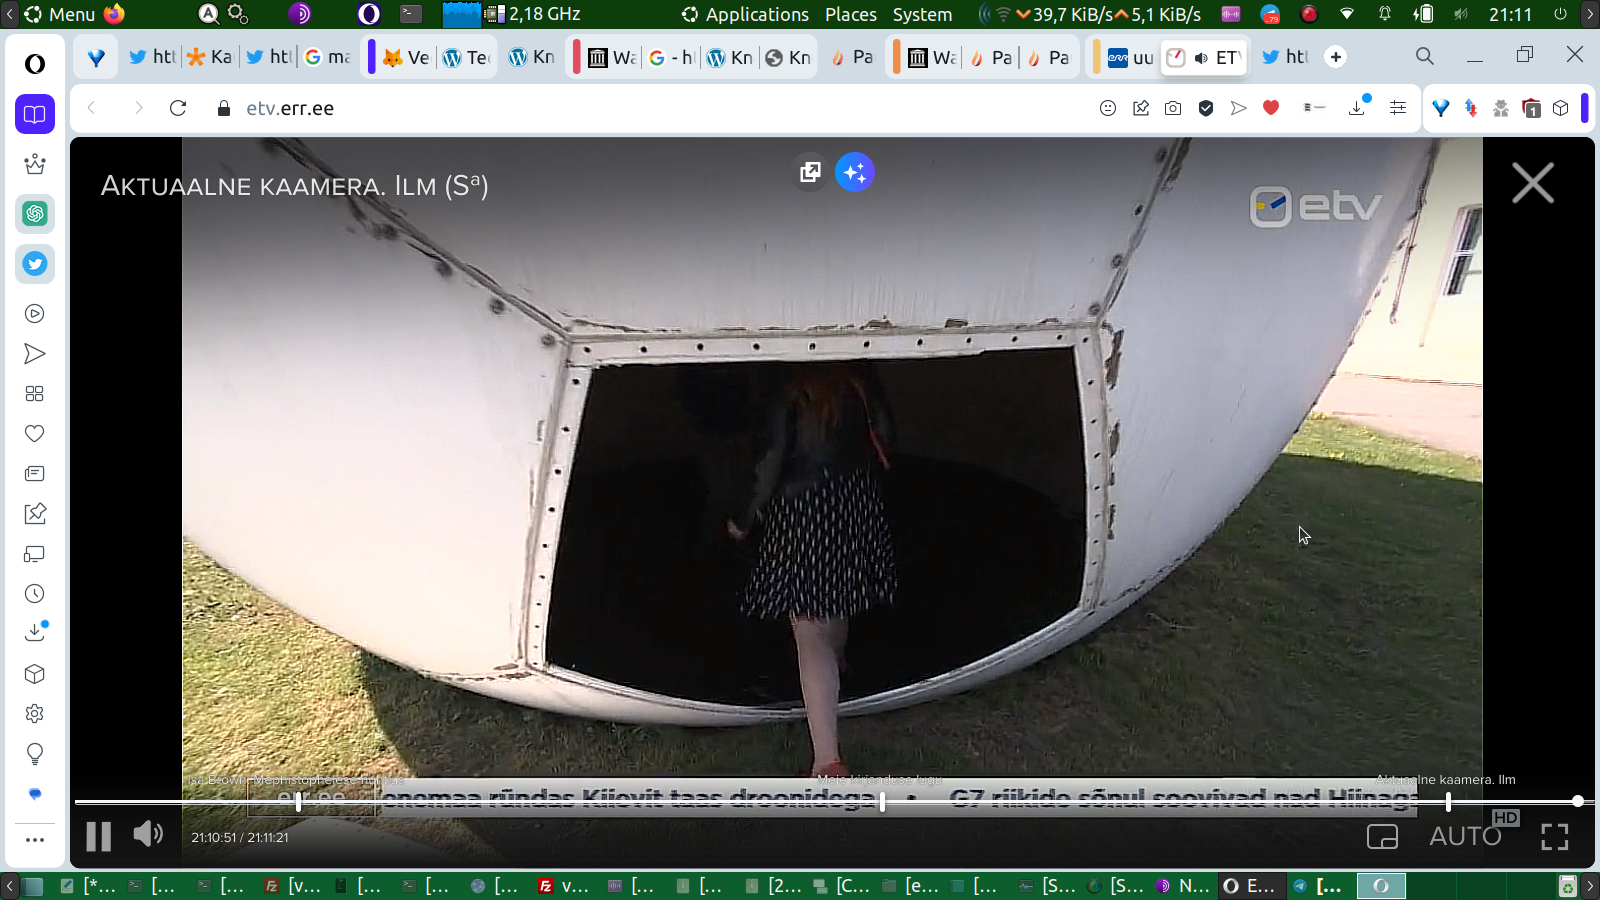Expand sidebar three-dots more menu
The width and height of the screenshot is (1600, 900).
35,840
